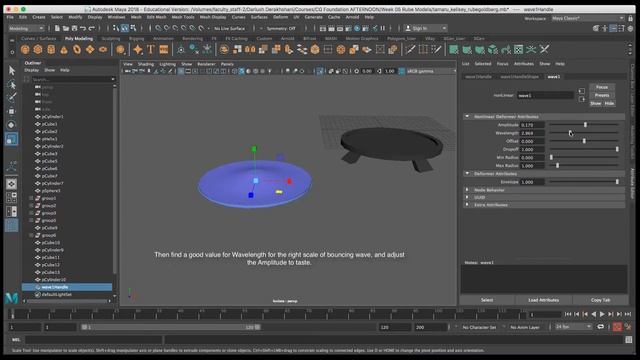The image size is (640, 360).
Task: Click the Play Forwards button
Action: 602,314
